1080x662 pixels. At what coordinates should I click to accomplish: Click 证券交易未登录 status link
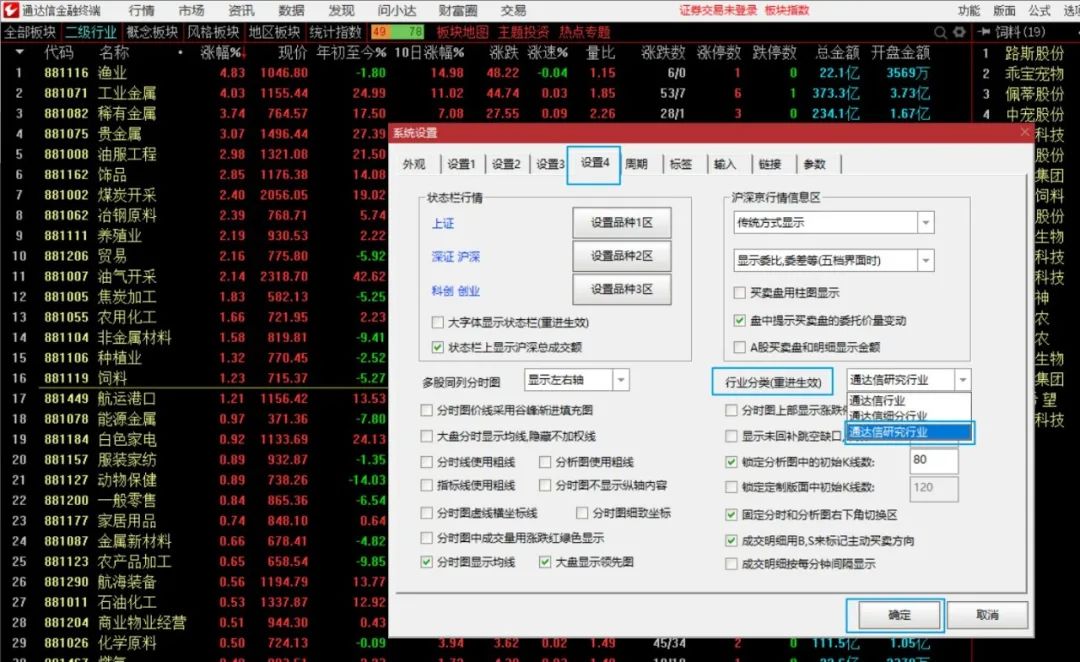pyautogui.click(x=718, y=10)
